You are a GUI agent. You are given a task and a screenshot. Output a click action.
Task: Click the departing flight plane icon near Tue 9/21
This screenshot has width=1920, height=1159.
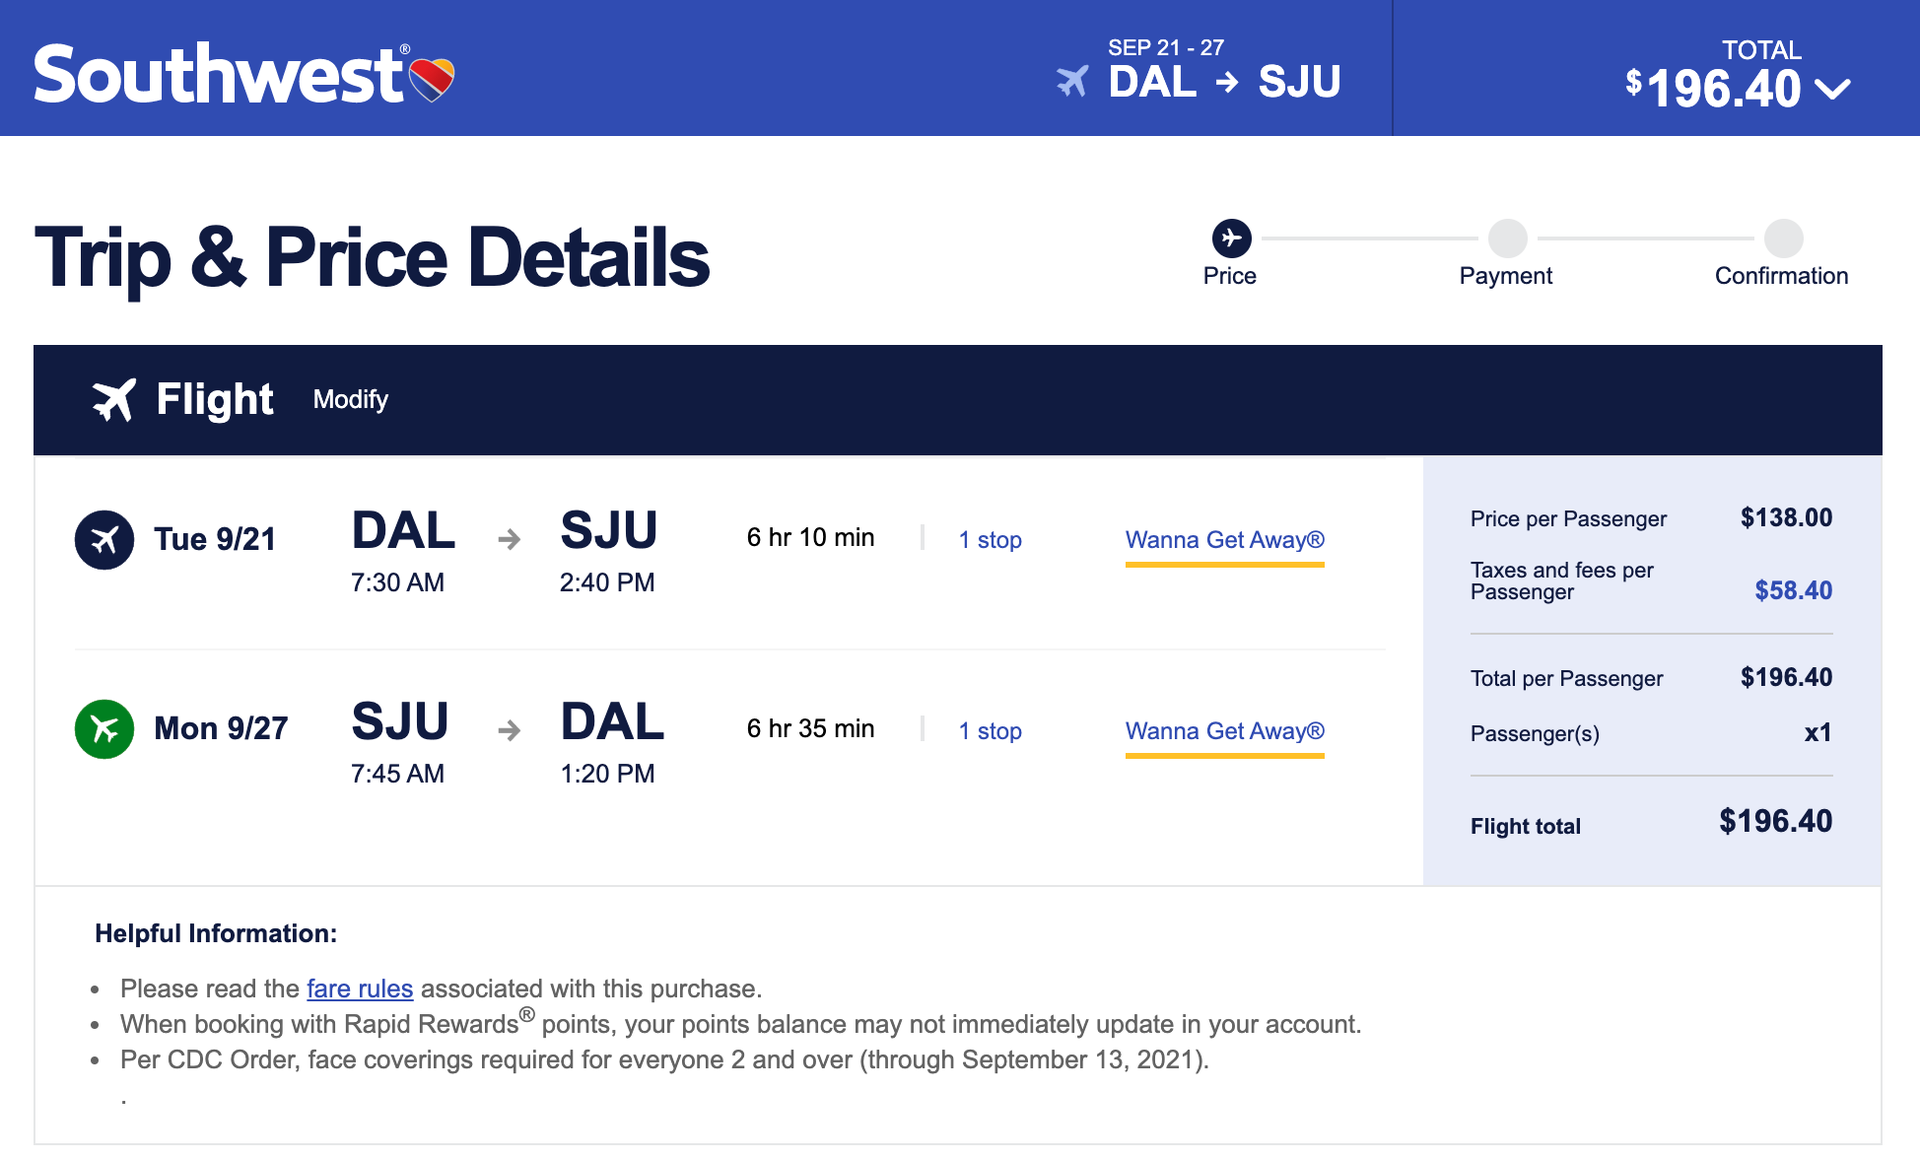pyautogui.click(x=105, y=539)
